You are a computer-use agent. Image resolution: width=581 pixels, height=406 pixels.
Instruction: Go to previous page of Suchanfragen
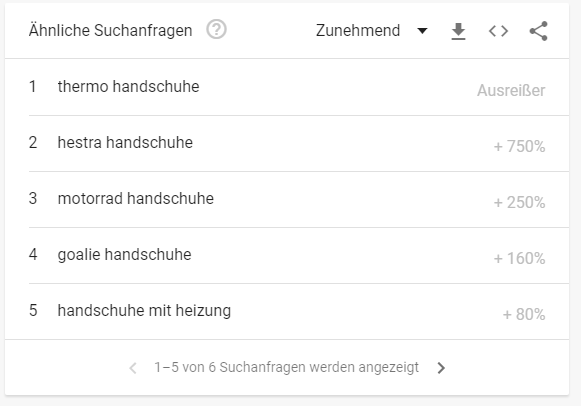(133, 368)
